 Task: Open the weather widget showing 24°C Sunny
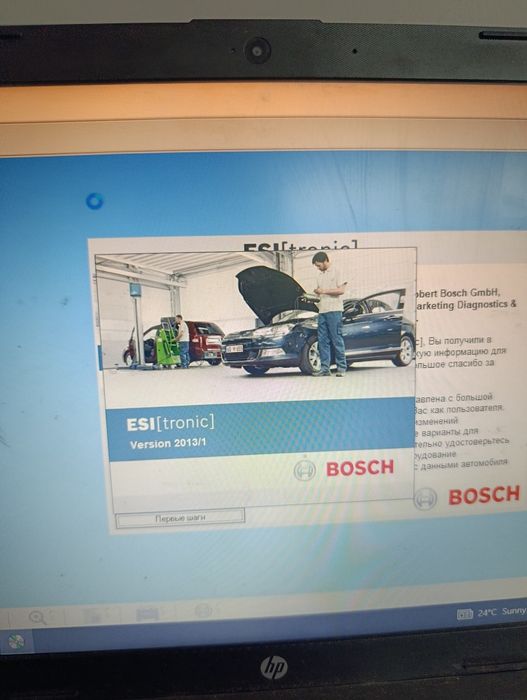[x=491, y=612]
